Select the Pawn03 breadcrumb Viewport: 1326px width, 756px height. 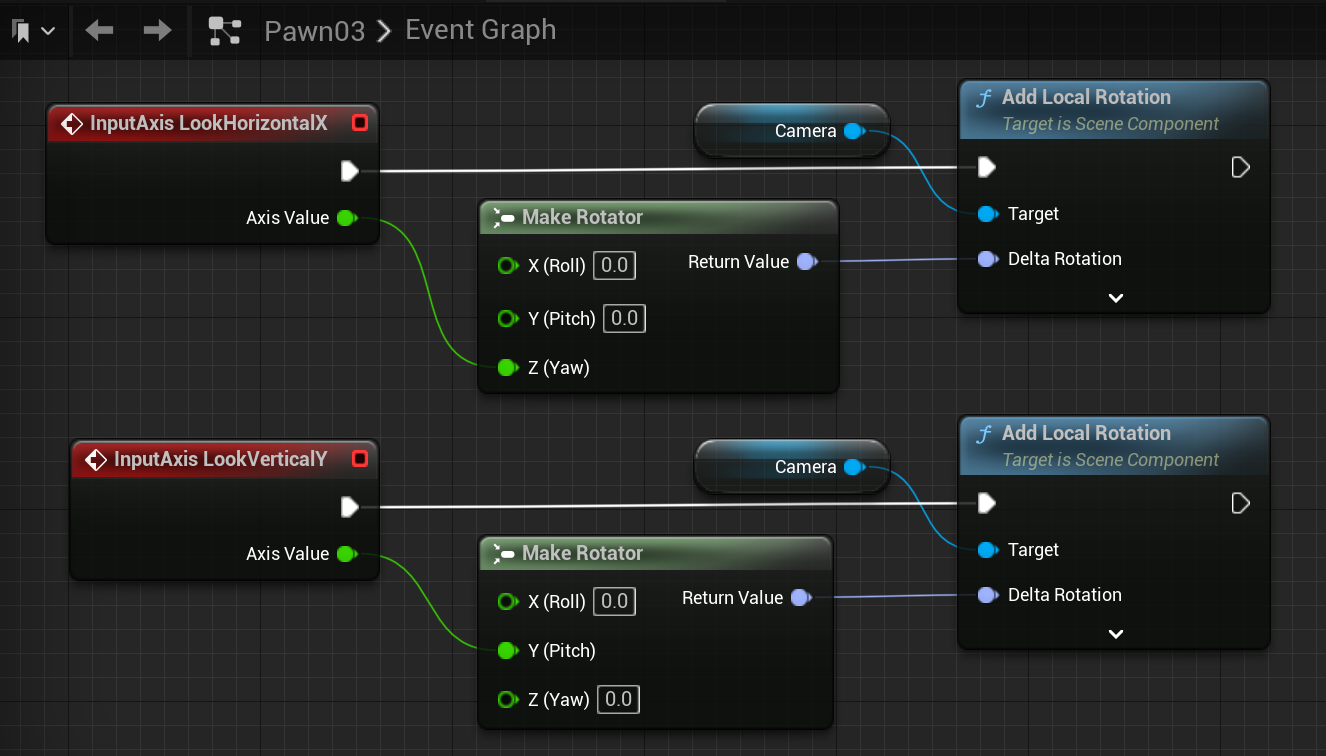click(315, 31)
